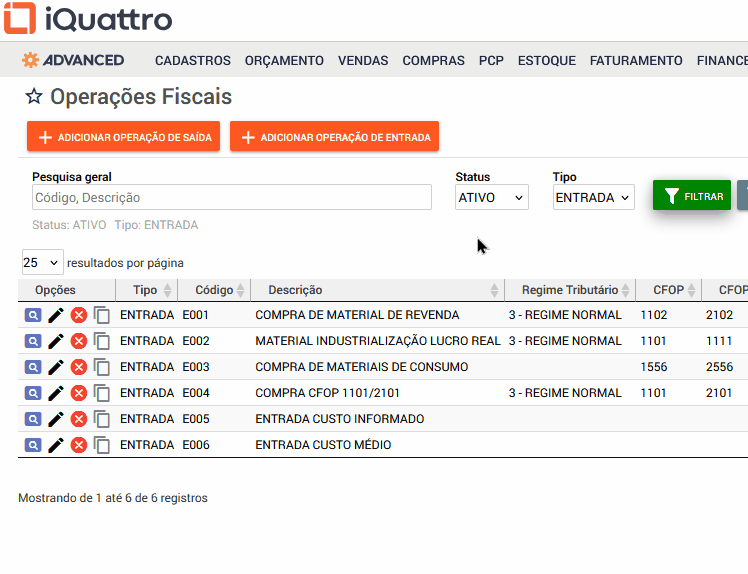Click the red delete icon for E003
This screenshot has width=748, height=574.
click(x=79, y=367)
